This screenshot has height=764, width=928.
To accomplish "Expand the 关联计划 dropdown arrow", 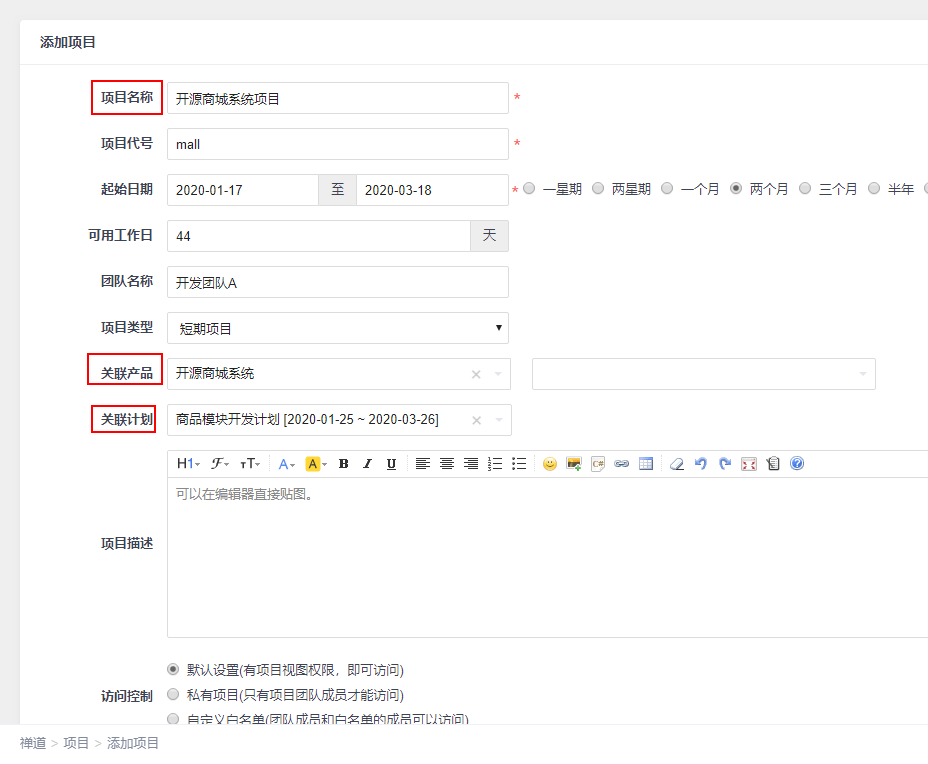I will [x=499, y=420].
